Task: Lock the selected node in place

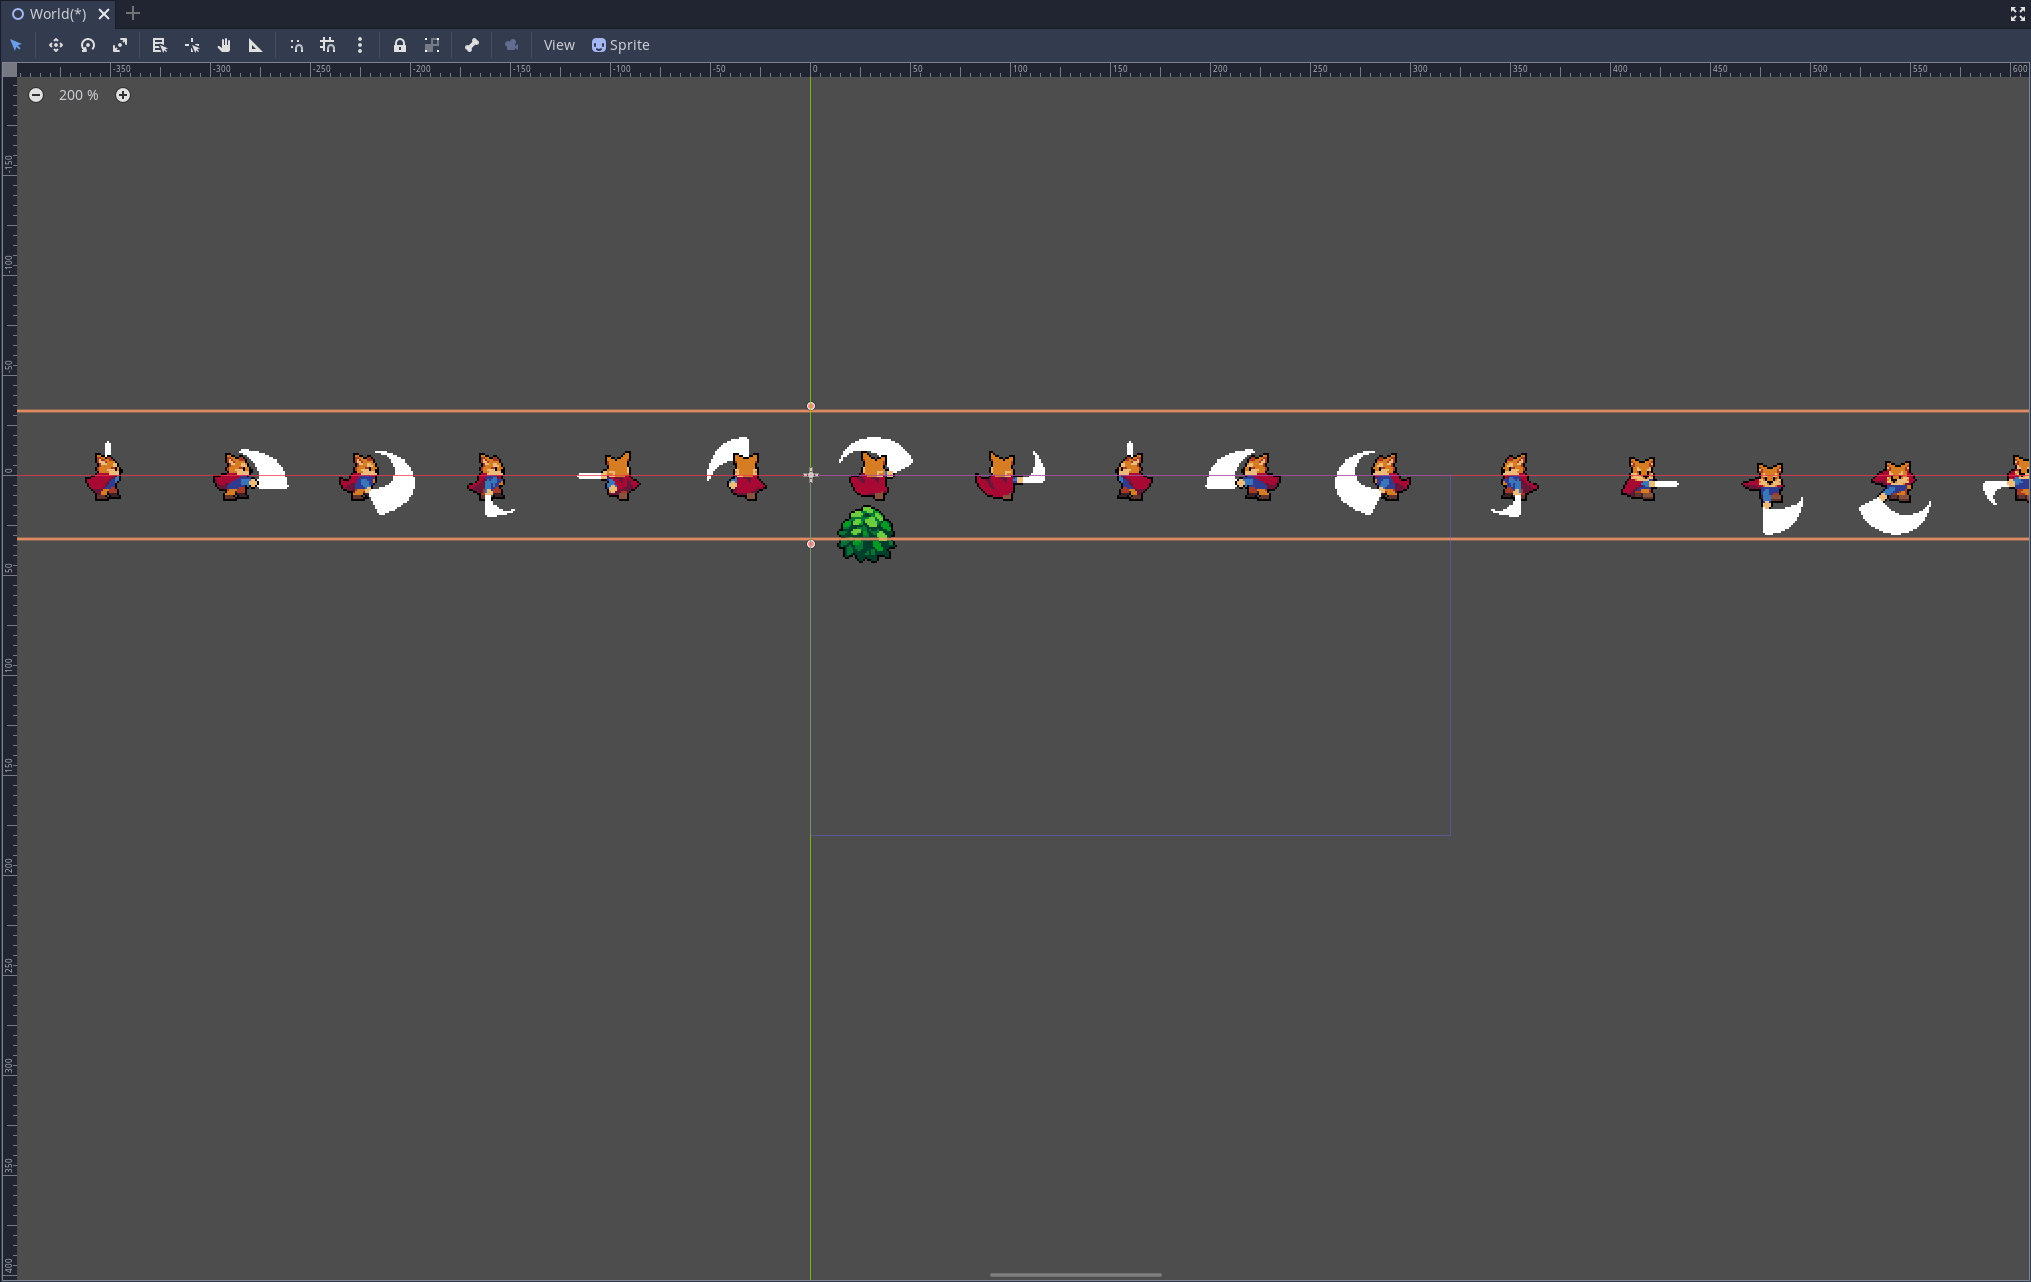Action: (x=400, y=45)
